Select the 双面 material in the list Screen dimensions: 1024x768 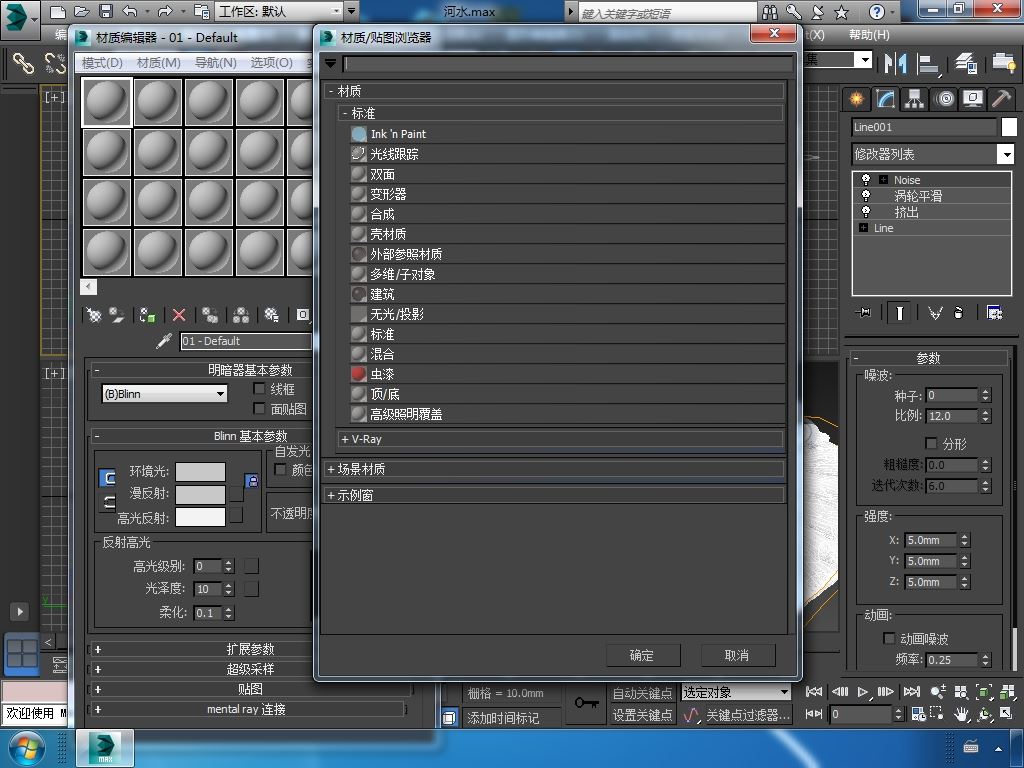click(x=567, y=174)
